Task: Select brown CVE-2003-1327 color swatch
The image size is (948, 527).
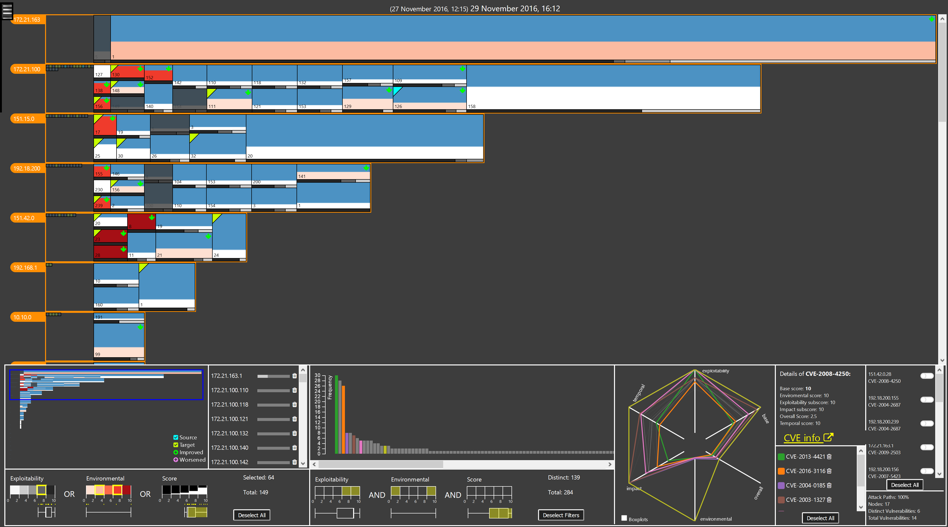Action: tap(781, 500)
